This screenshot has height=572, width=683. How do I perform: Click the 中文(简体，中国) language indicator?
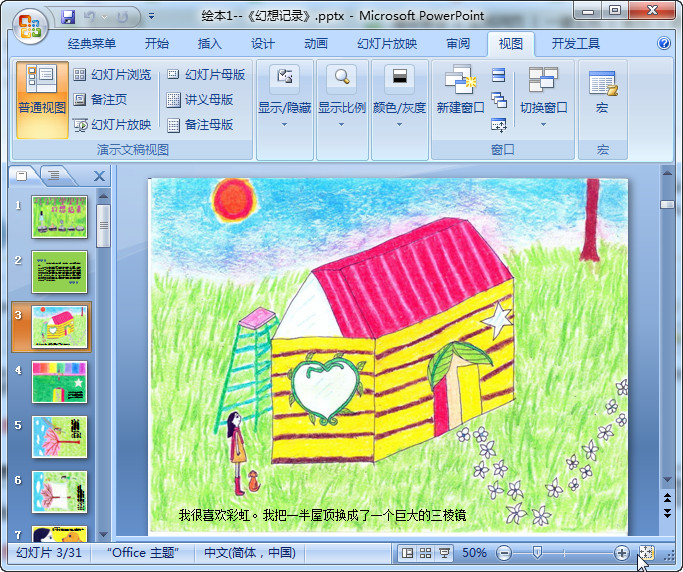coord(250,553)
